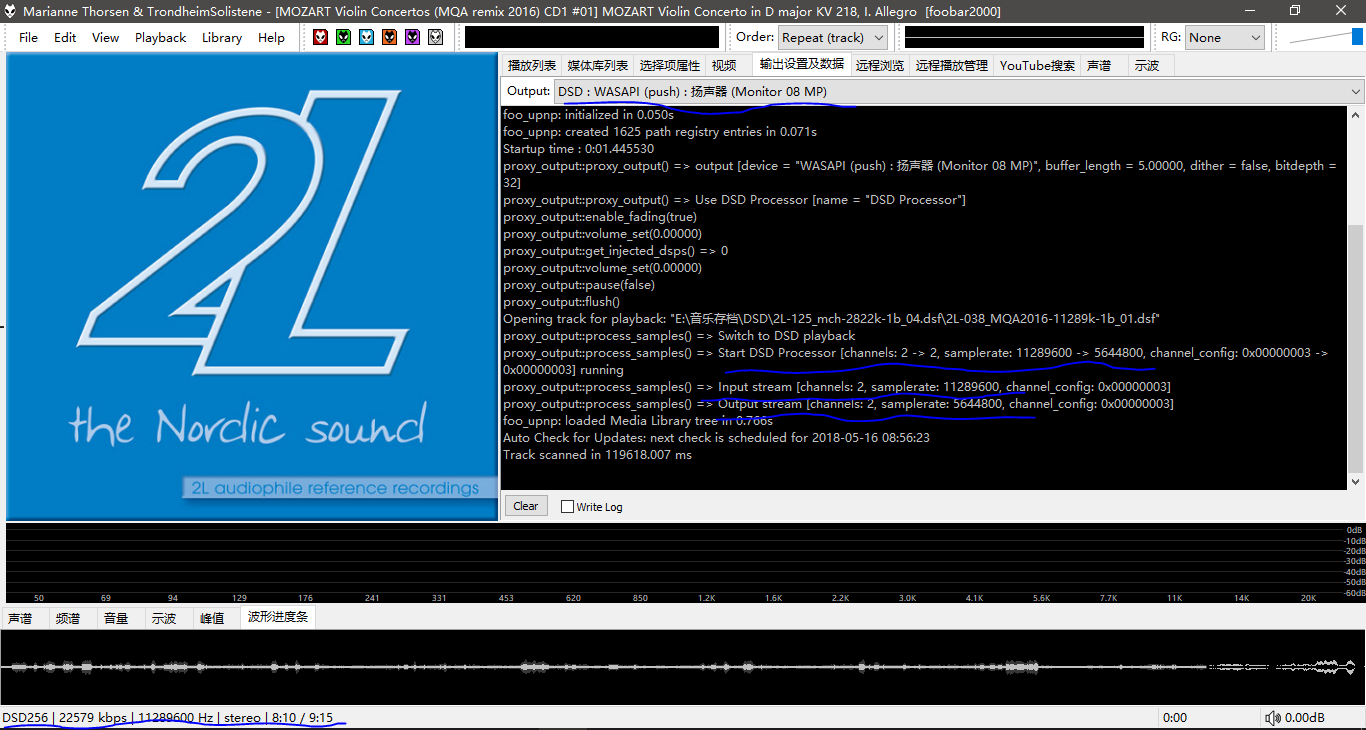Click the red foobar alien toolbar icon
This screenshot has width=1366, height=730.
click(320, 37)
